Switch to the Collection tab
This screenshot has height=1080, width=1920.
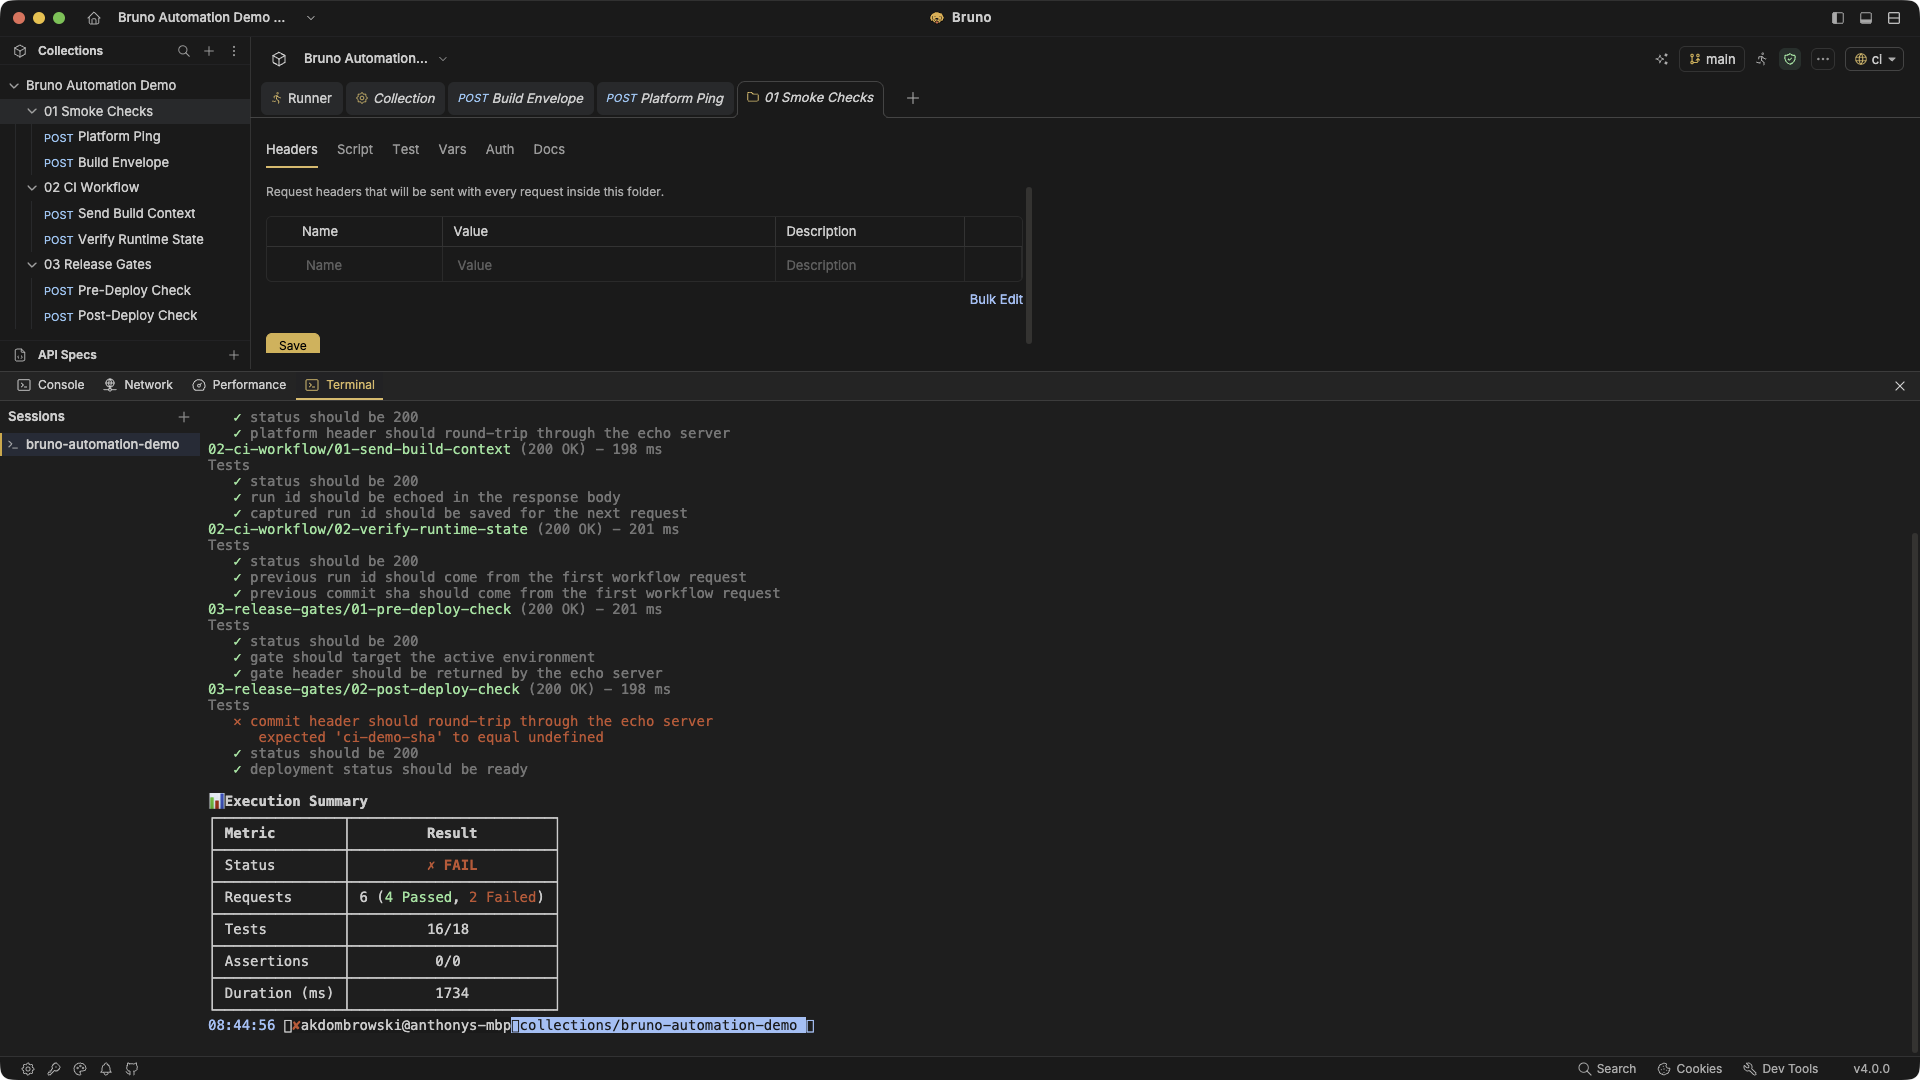tap(396, 98)
